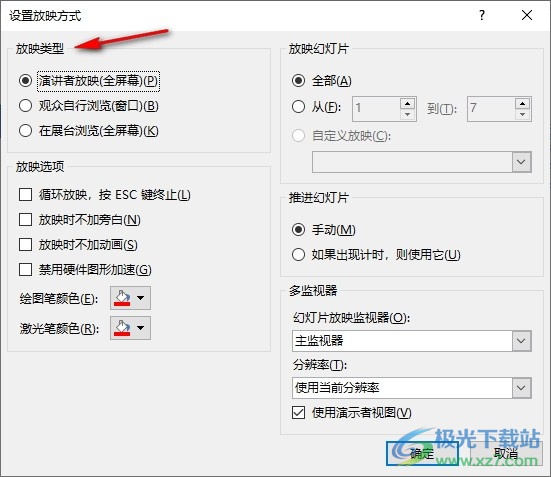The image size is (551, 477).
Task: Uncheck 使用演示者视图 checkbox
Action: 298,412
